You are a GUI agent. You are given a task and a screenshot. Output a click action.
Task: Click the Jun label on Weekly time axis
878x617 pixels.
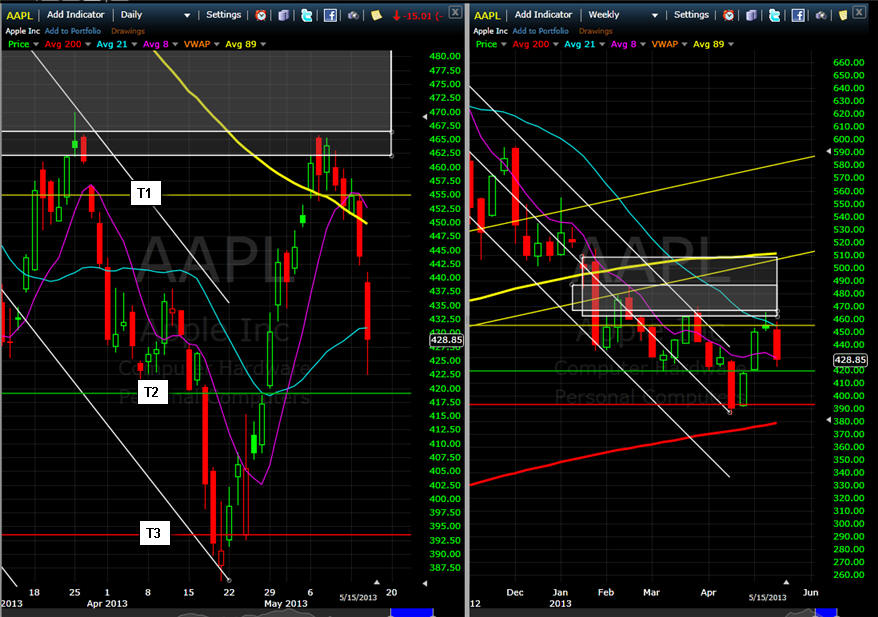tap(810, 592)
